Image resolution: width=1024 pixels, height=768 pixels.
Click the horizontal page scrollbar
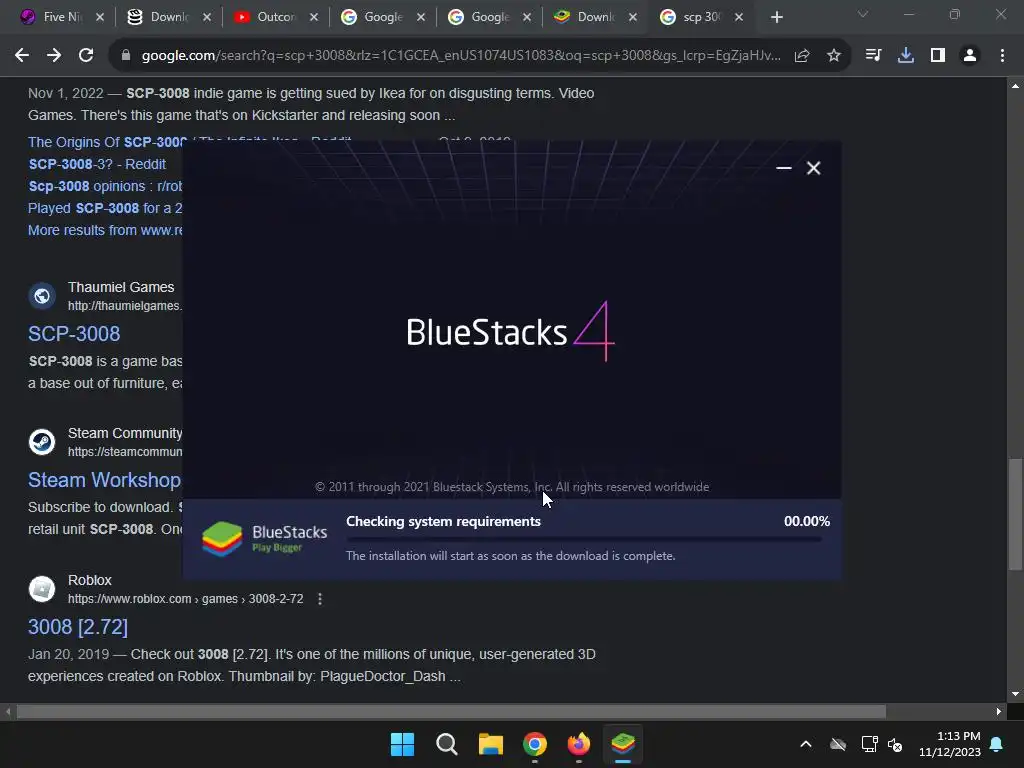451,711
